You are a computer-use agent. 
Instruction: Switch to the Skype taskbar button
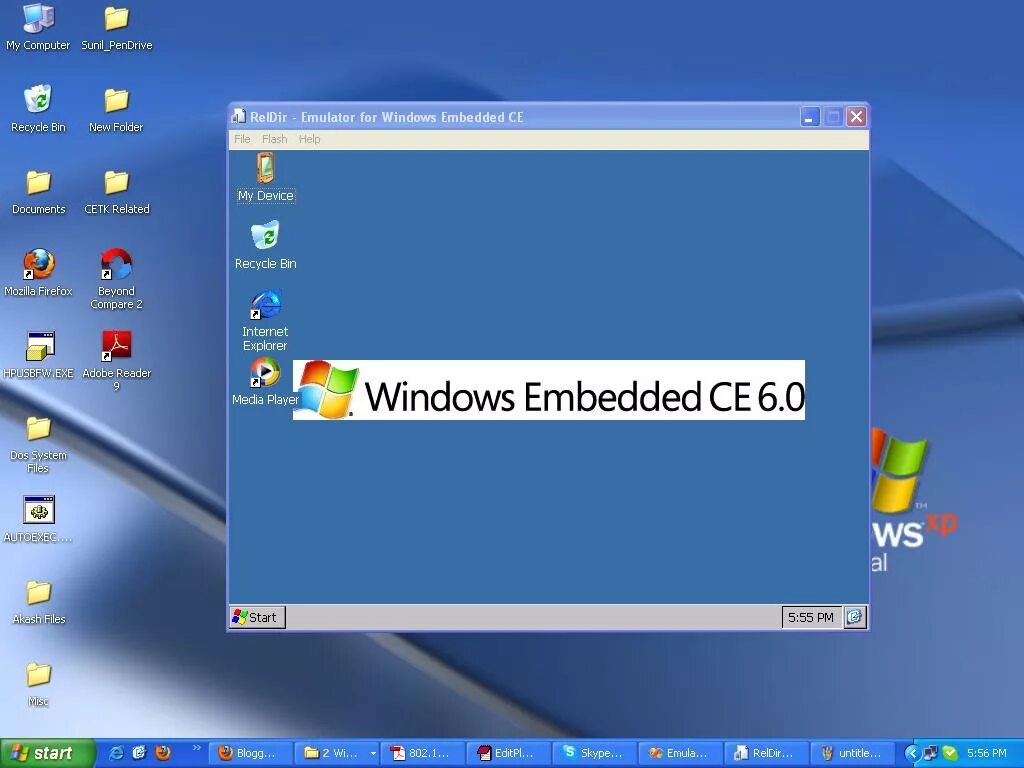[x=594, y=753]
